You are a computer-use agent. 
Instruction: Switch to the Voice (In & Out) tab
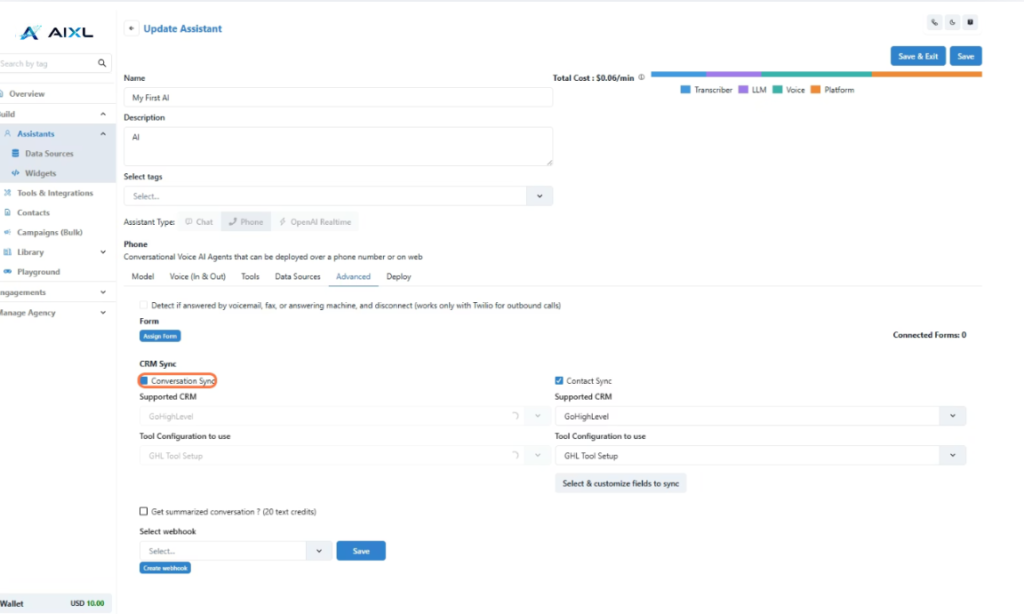tap(197, 276)
